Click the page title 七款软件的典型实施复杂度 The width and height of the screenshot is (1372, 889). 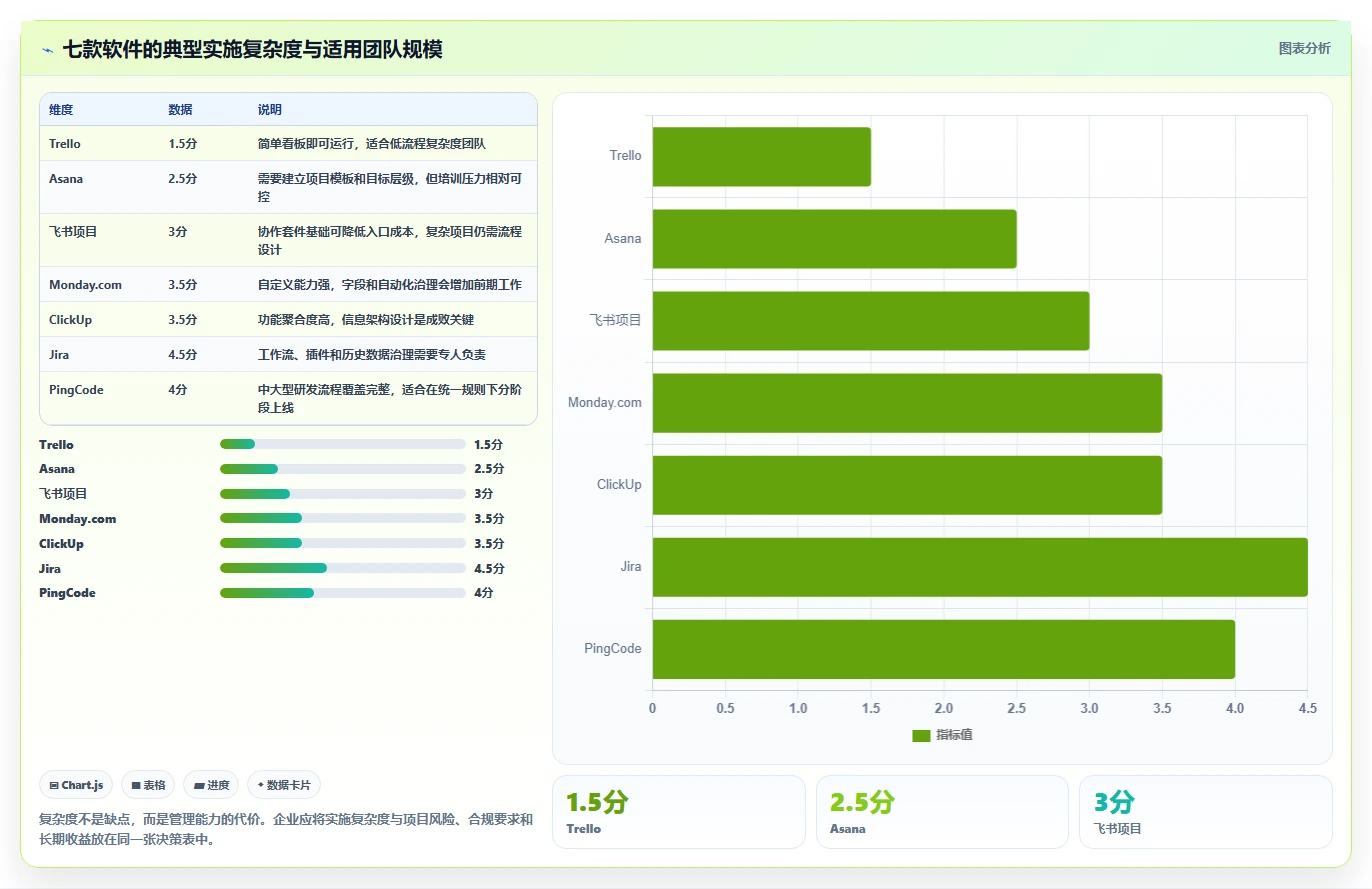pyautogui.click(x=252, y=49)
